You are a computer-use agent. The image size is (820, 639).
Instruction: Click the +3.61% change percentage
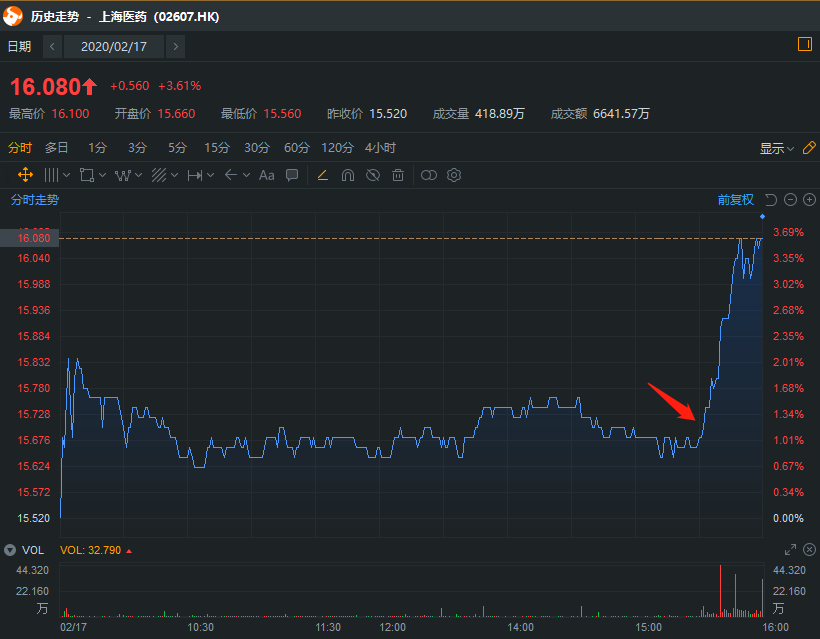[180, 86]
